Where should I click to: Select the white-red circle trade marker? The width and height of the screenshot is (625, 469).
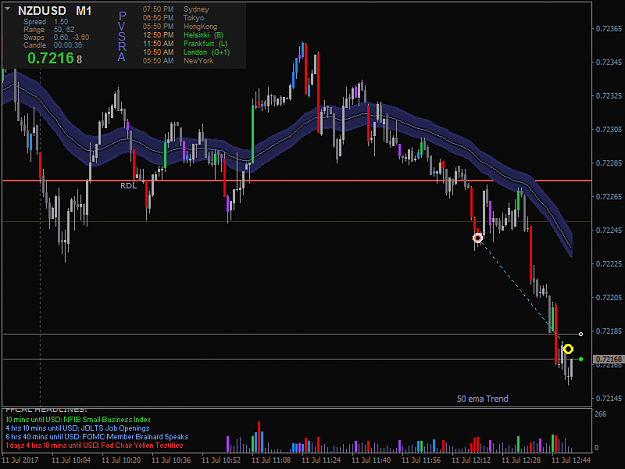(x=478, y=238)
